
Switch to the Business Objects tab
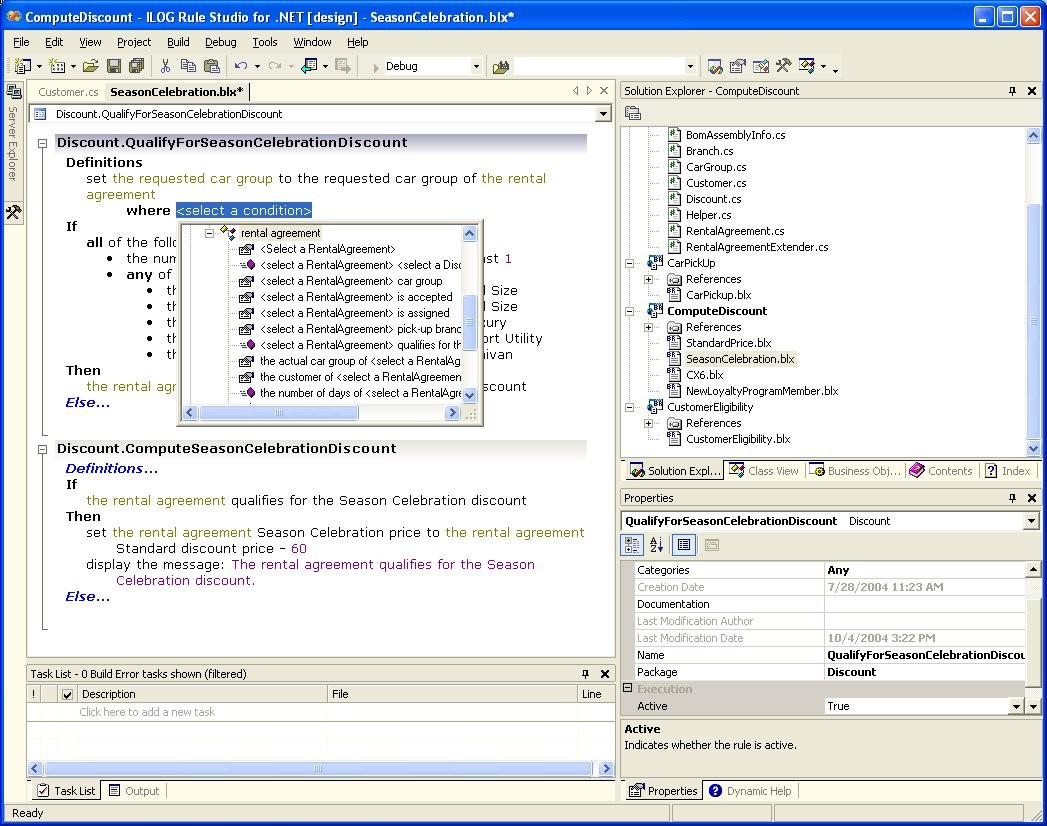tap(855, 471)
